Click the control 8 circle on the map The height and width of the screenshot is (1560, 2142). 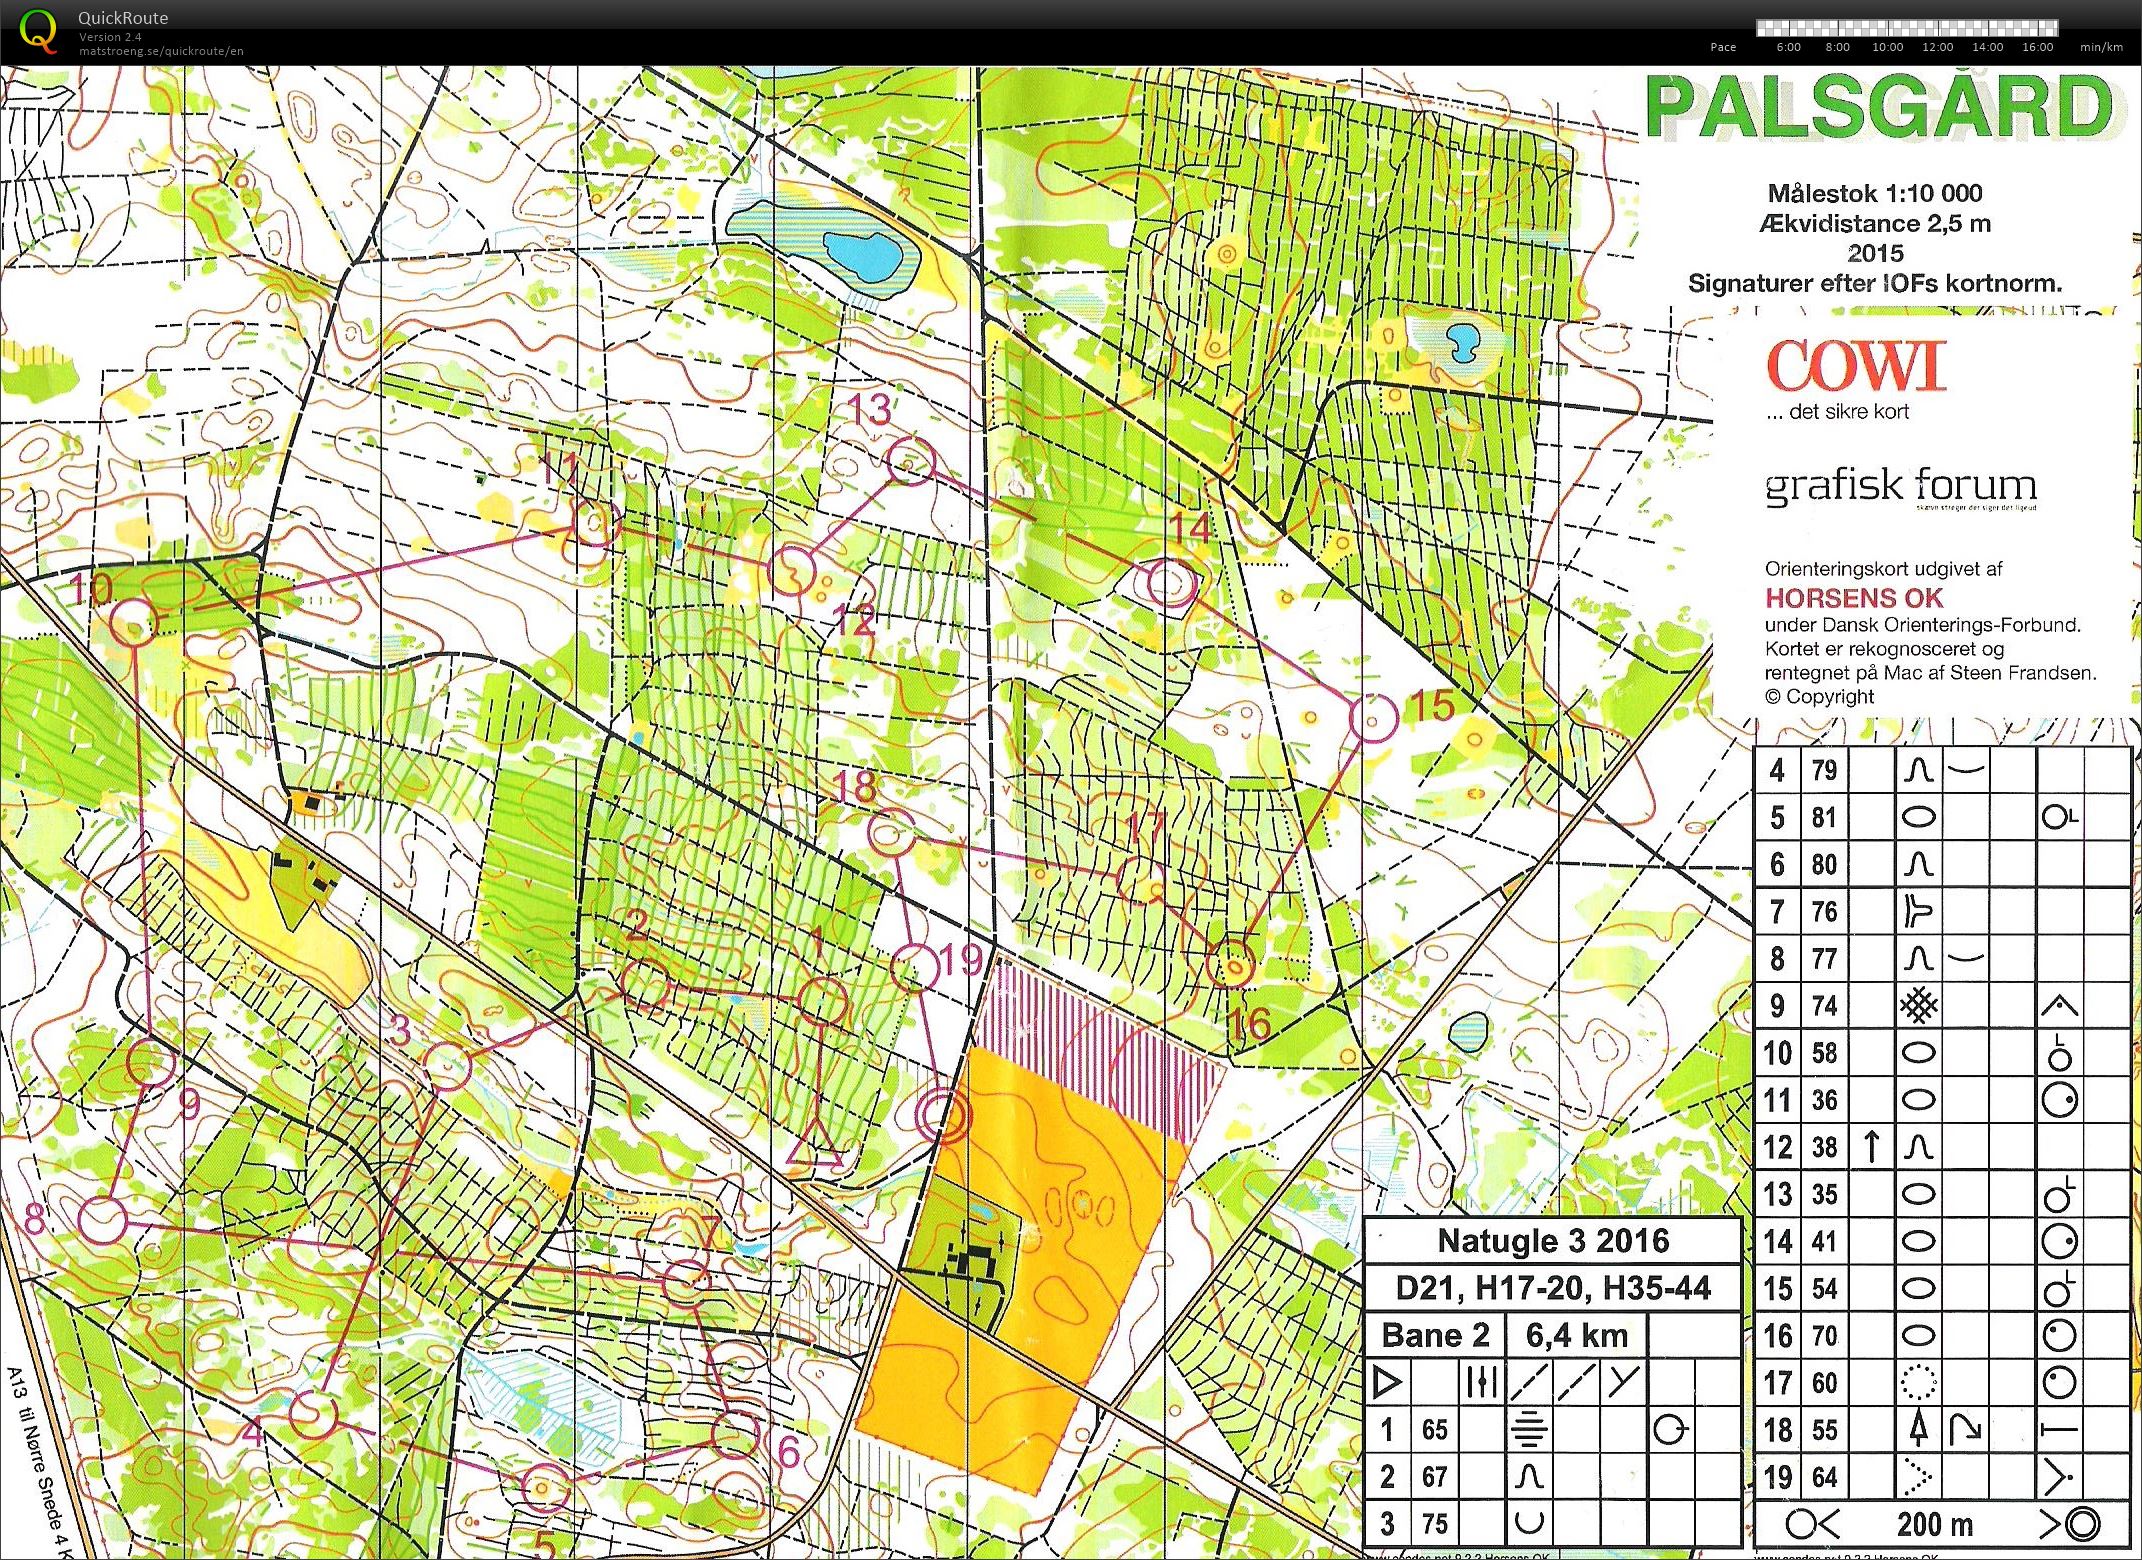point(103,1219)
